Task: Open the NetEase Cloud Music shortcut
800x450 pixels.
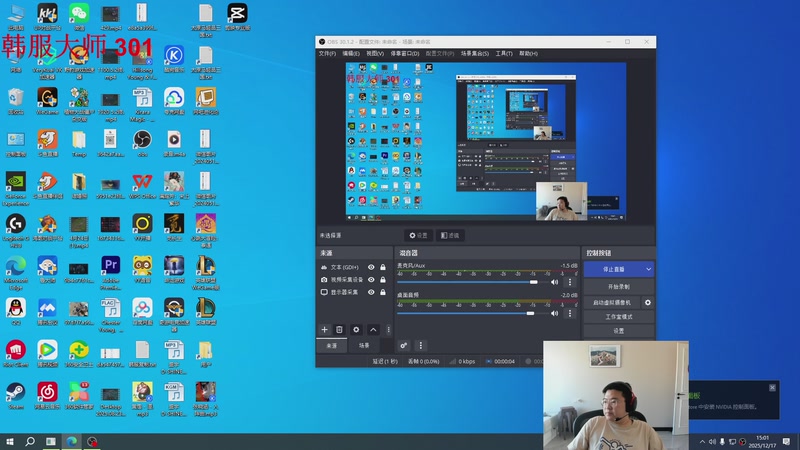Action: click(47, 396)
